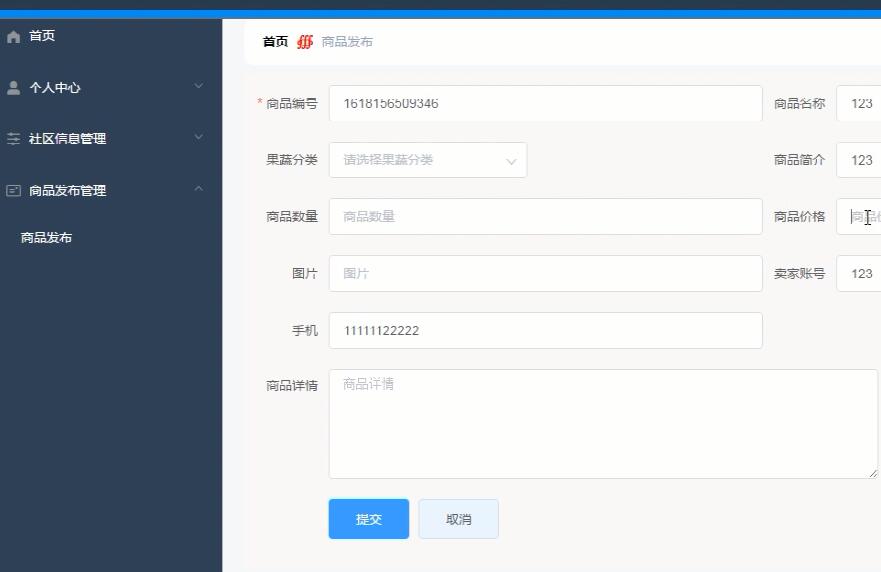
Task: Focus the 商品名称 input field
Action: pos(859,103)
